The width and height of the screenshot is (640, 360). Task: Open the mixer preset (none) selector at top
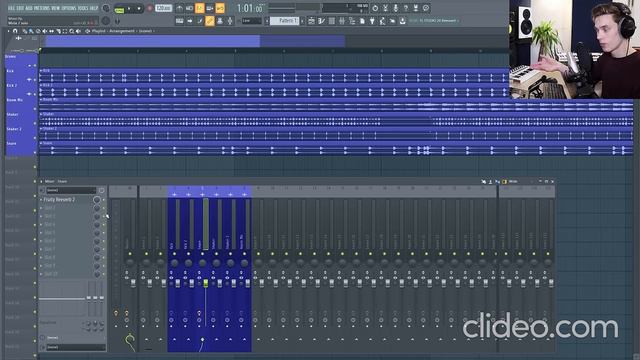(71, 190)
